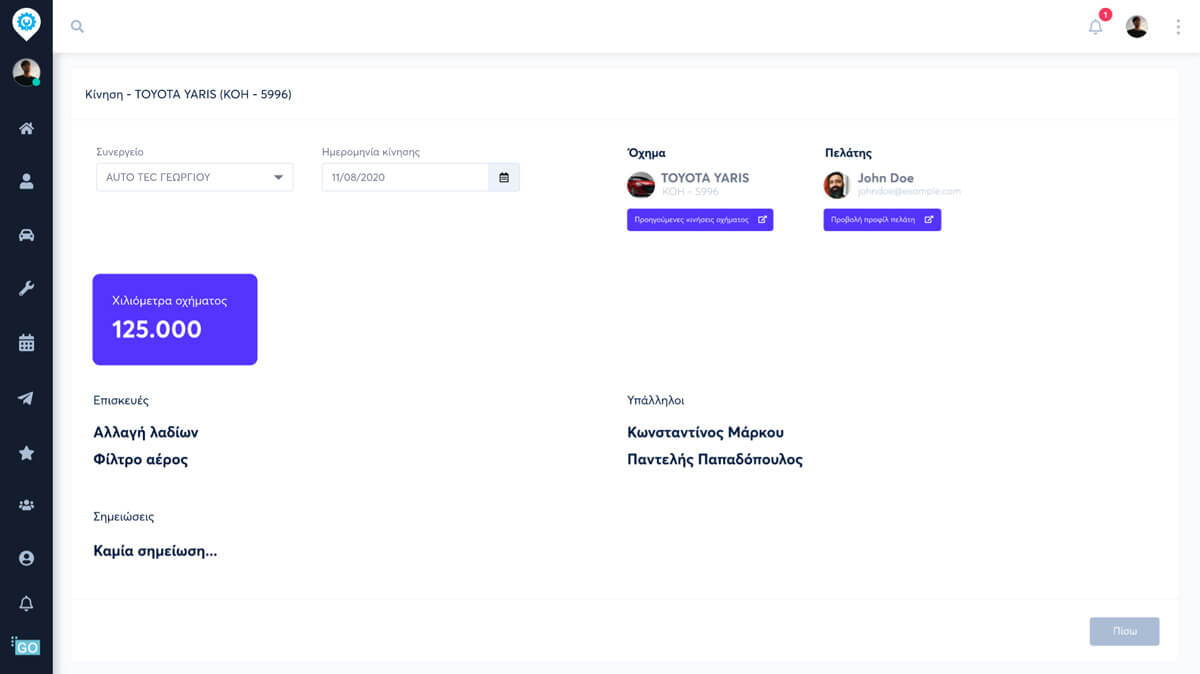Open the Home dashboard from sidebar
The width and height of the screenshot is (1200, 674).
pos(26,127)
